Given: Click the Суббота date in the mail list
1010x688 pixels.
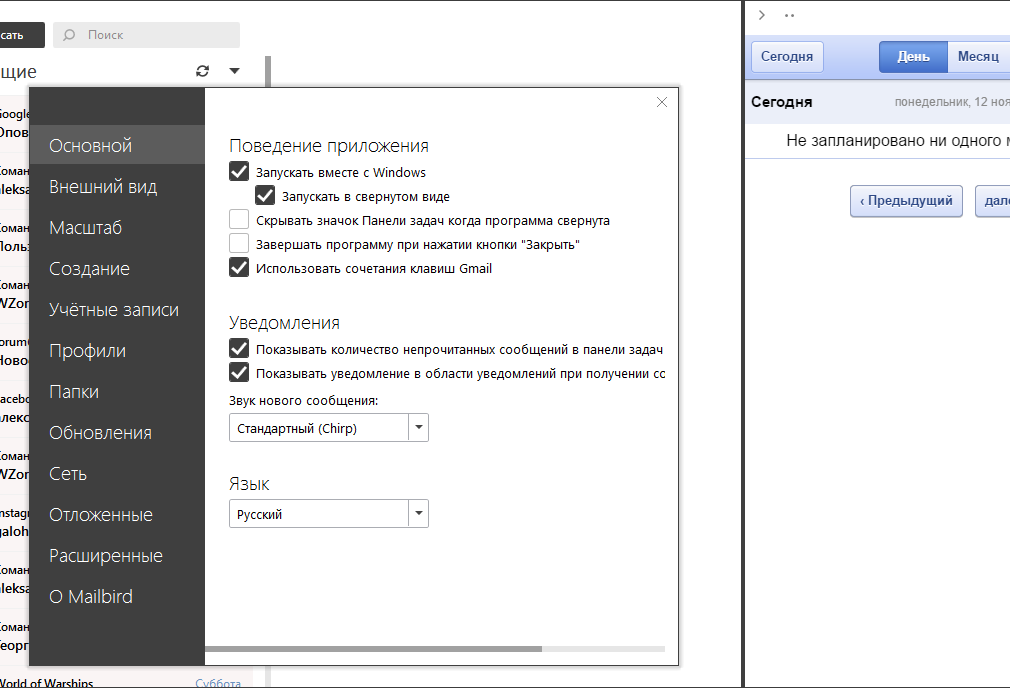Looking at the screenshot, I should [218, 683].
